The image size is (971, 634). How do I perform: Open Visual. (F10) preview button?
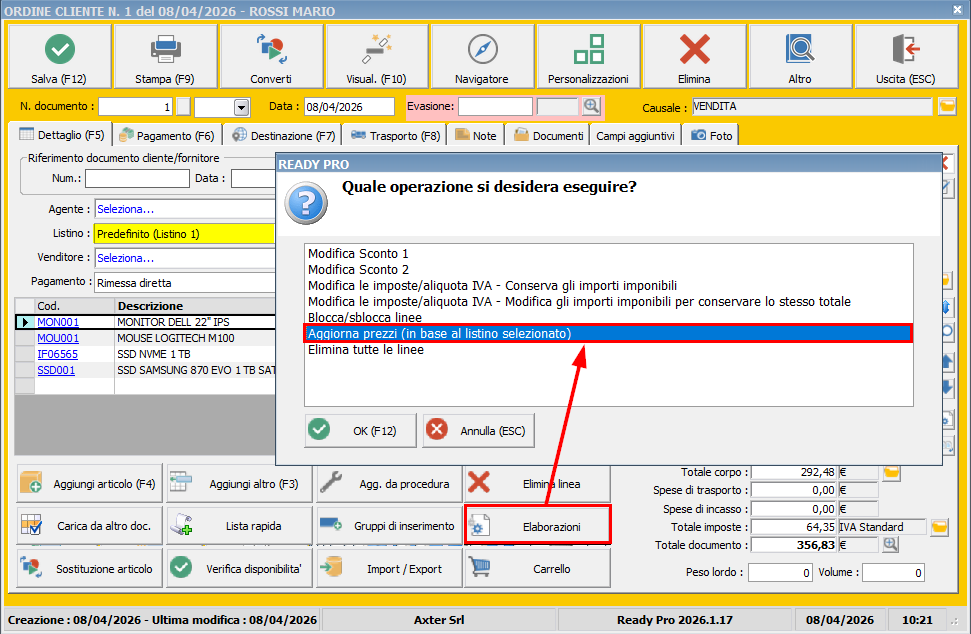pyautogui.click(x=377, y=56)
